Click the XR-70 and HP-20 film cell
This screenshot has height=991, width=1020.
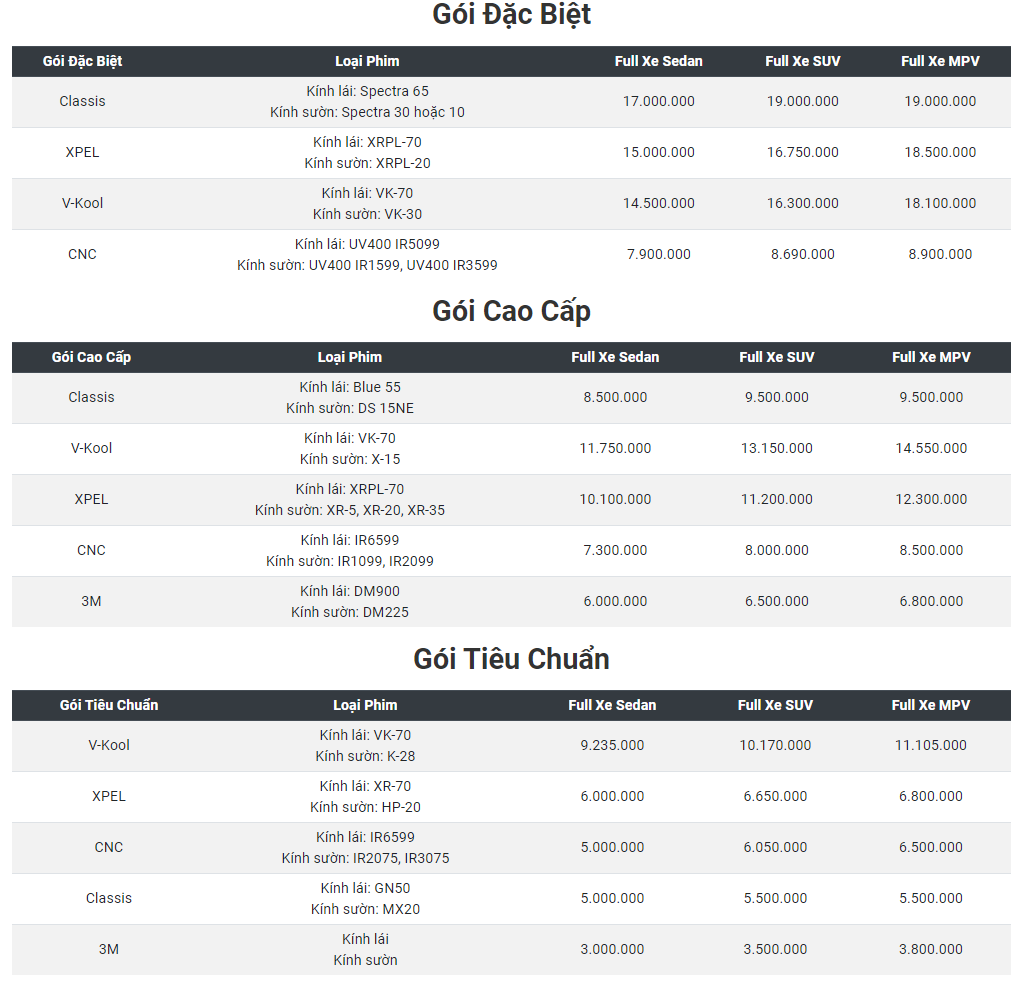[365, 796]
